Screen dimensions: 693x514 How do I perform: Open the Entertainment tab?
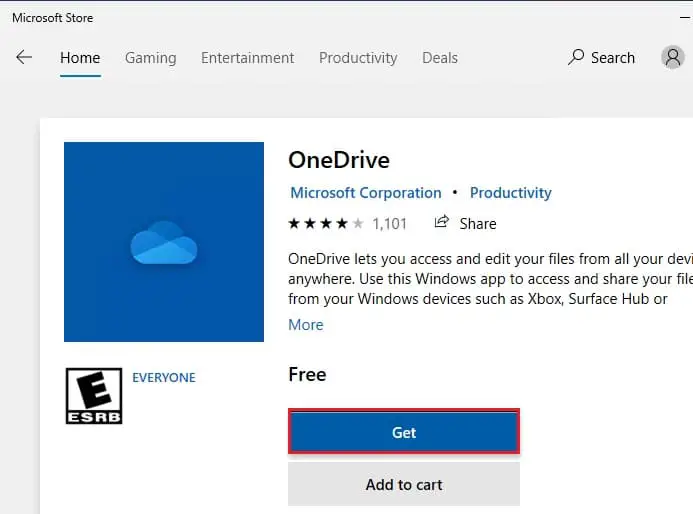click(248, 58)
